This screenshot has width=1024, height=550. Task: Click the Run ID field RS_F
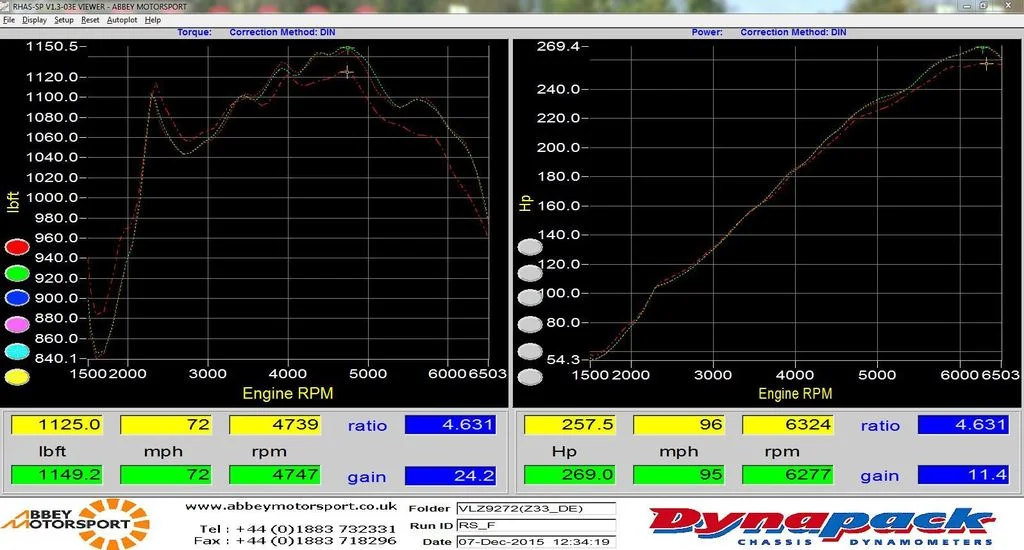click(536, 525)
